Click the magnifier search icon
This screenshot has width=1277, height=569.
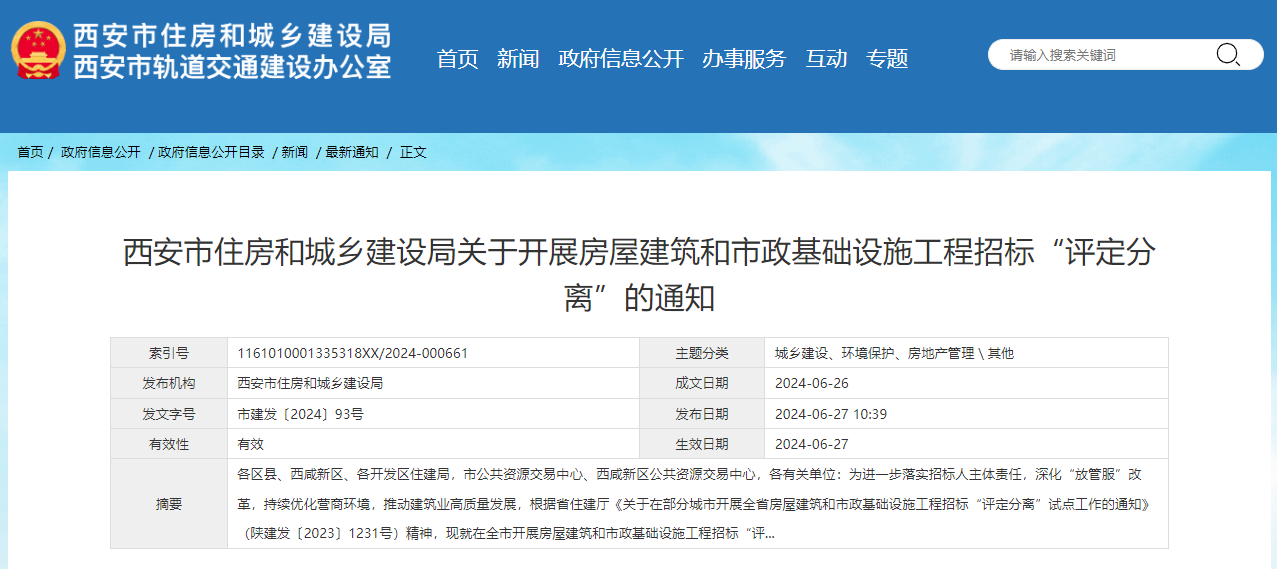[1227, 55]
